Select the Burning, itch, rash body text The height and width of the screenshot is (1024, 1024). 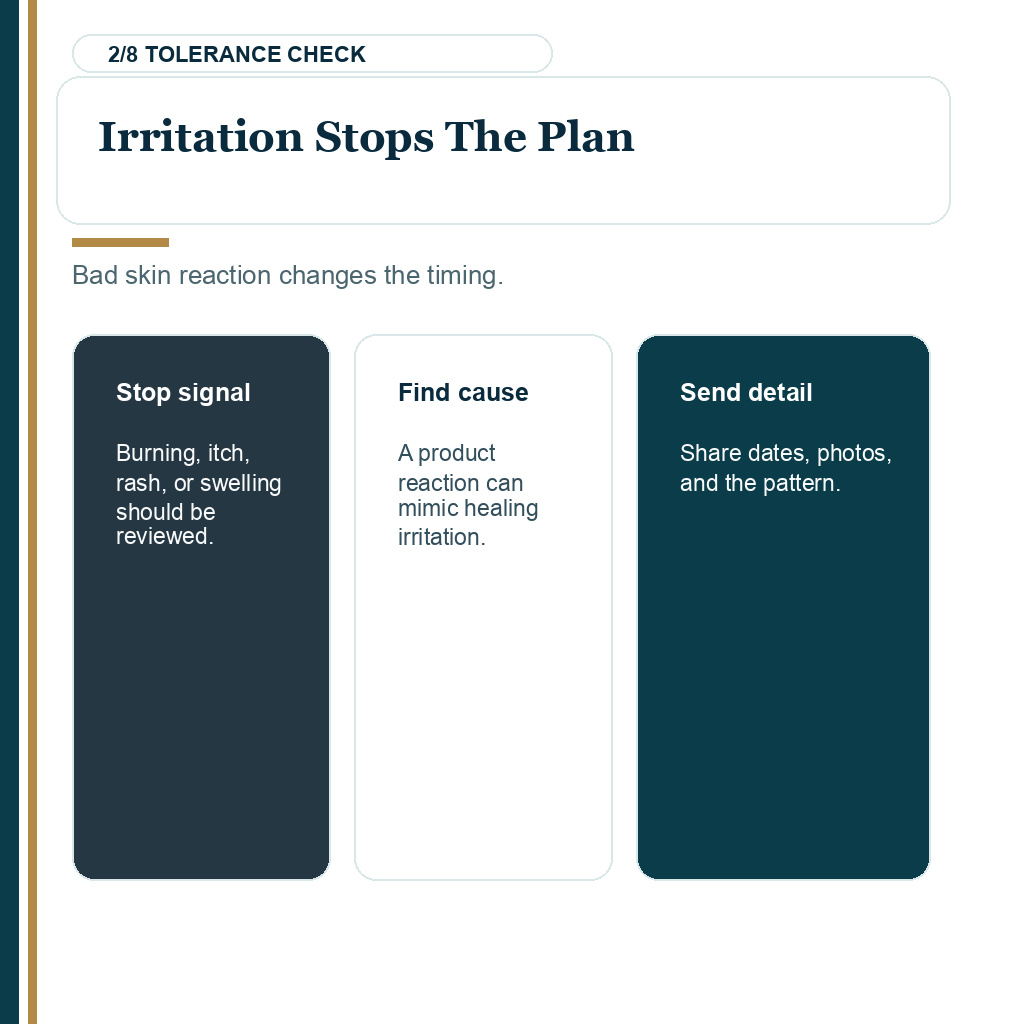(199, 494)
